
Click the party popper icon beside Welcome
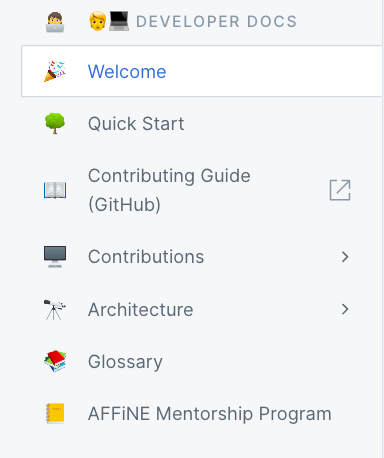tap(55, 71)
